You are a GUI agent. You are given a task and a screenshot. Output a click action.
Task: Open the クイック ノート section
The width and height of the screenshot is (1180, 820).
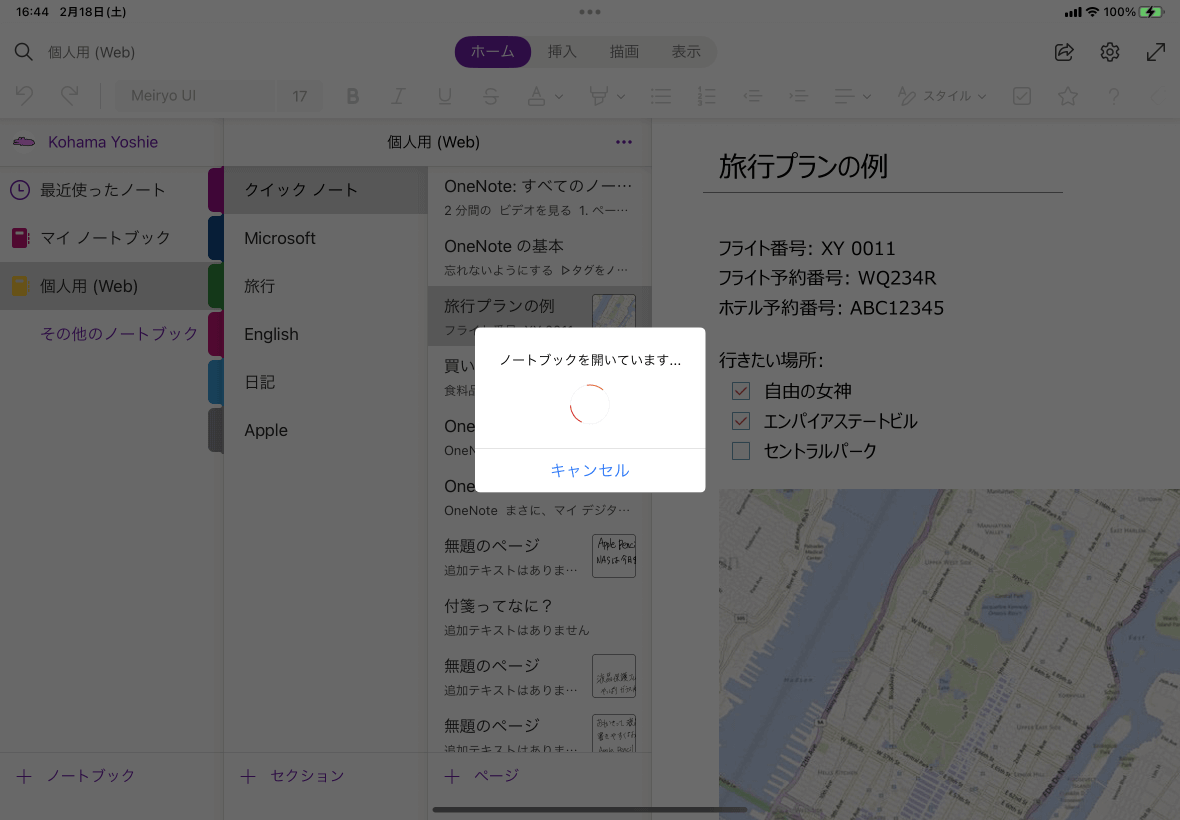pyautogui.click(x=325, y=190)
